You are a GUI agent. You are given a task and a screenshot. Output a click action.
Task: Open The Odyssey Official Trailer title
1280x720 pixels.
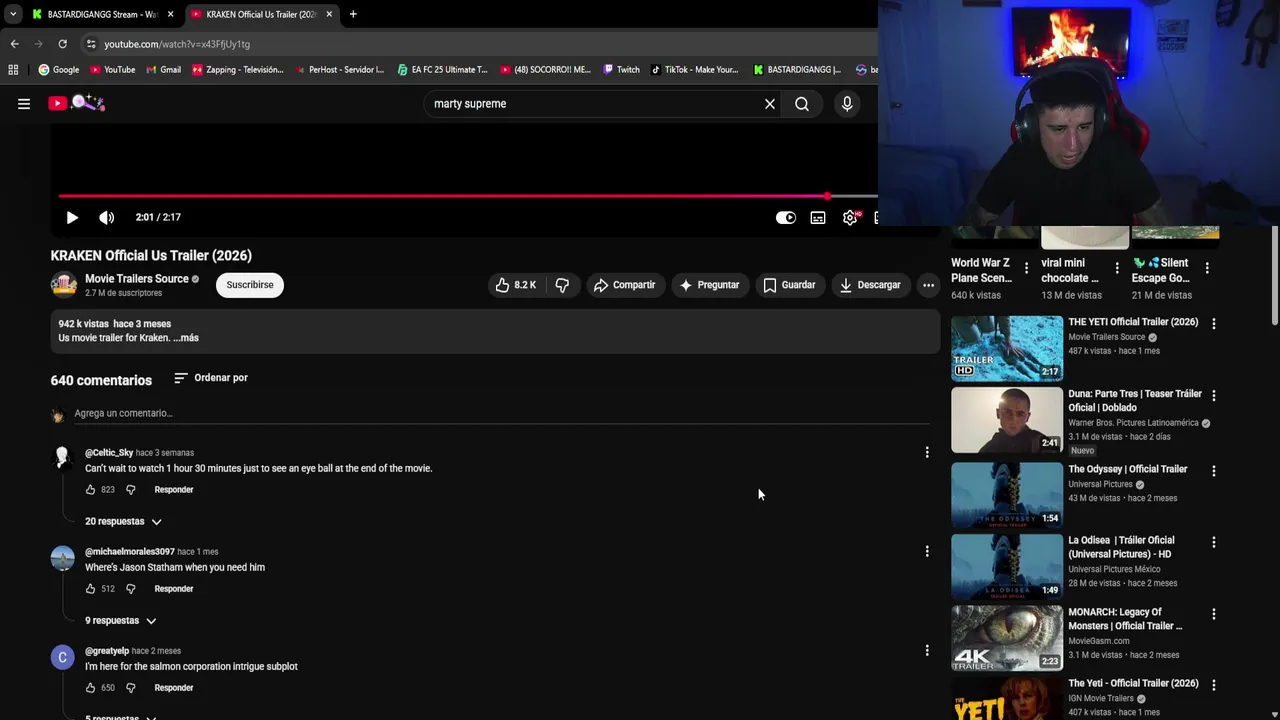tap(1128, 469)
